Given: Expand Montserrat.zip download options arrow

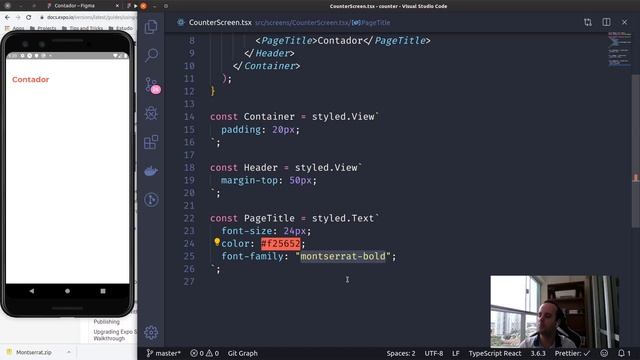Looking at the screenshot, I should click(x=69, y=352).
